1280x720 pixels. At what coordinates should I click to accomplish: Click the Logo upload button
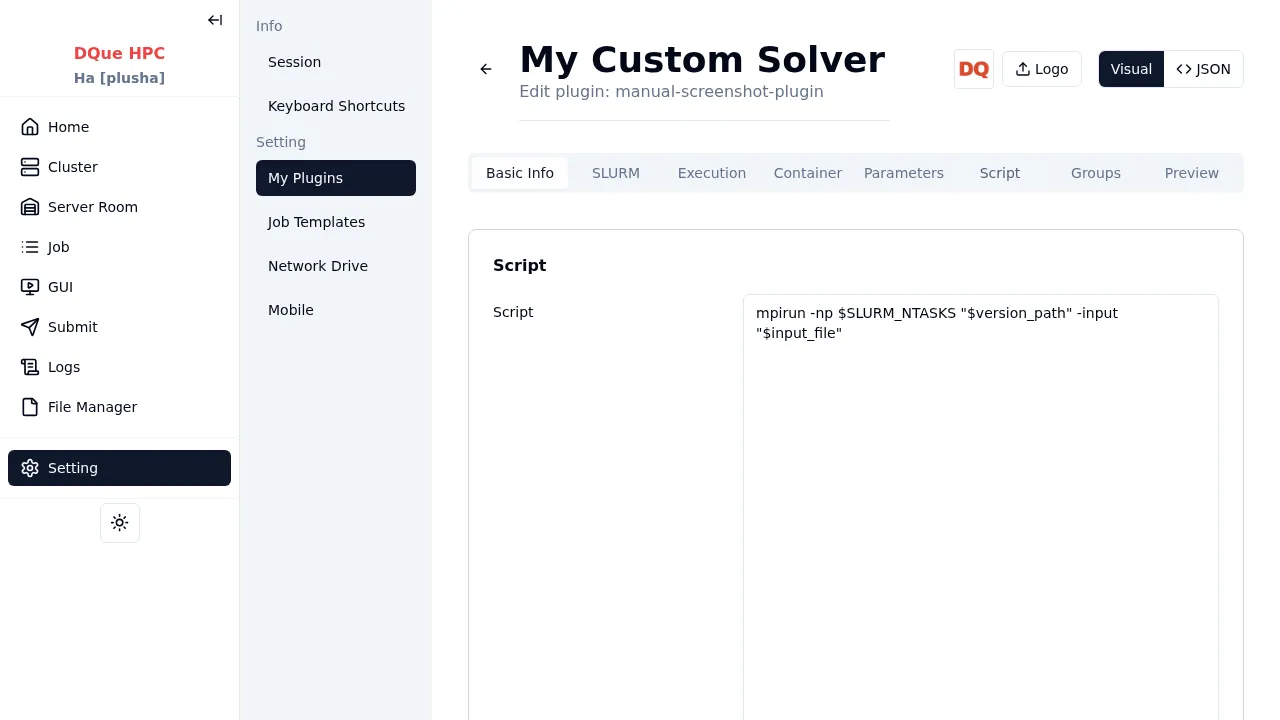coord(1041,69)
